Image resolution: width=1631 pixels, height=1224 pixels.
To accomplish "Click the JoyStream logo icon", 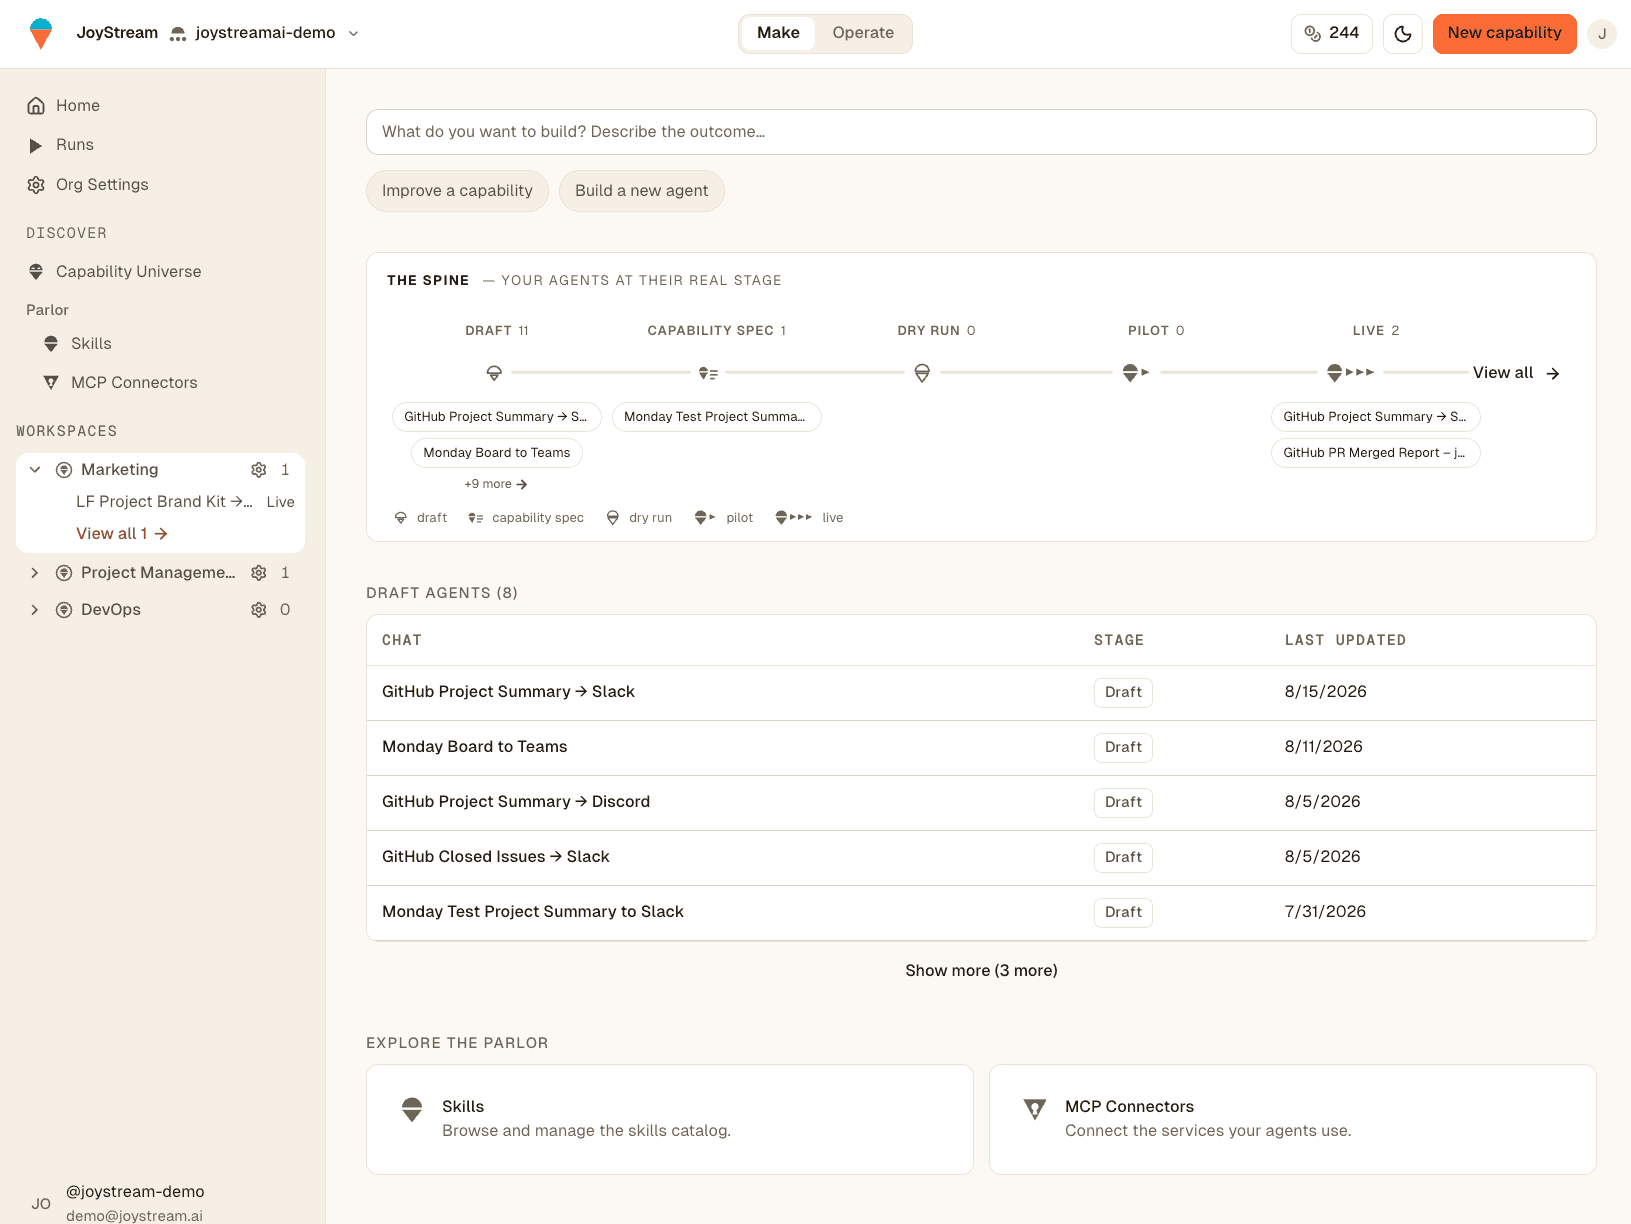I will click(41, 33).
